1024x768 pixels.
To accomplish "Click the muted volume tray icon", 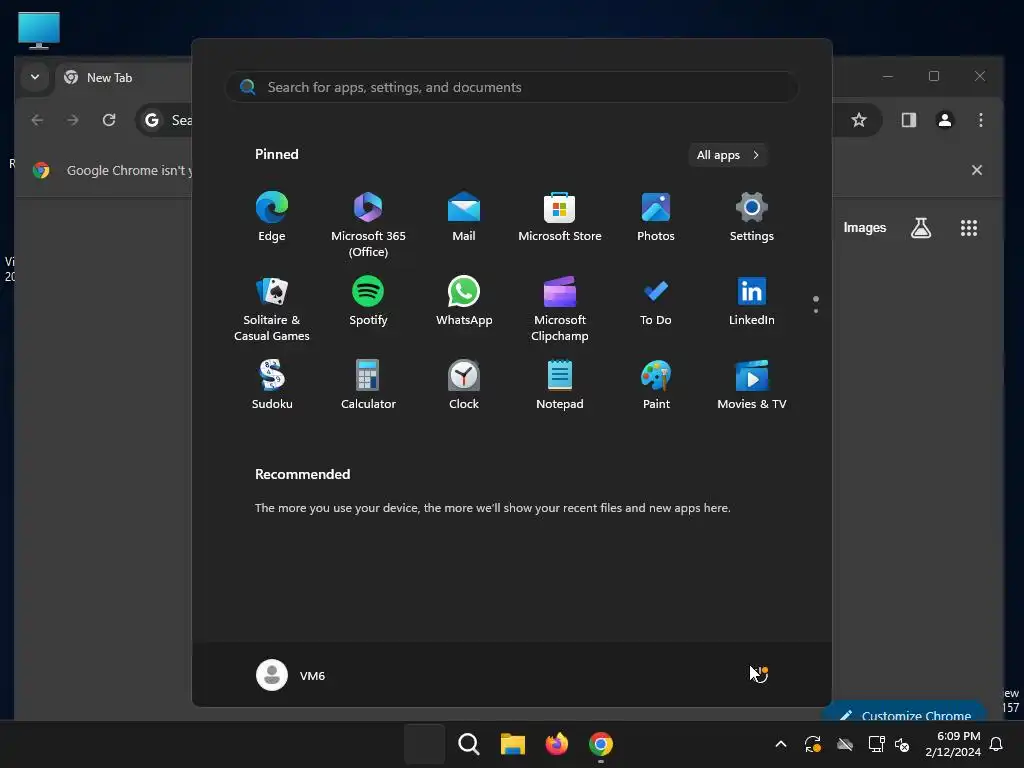I will pos(902,744).
